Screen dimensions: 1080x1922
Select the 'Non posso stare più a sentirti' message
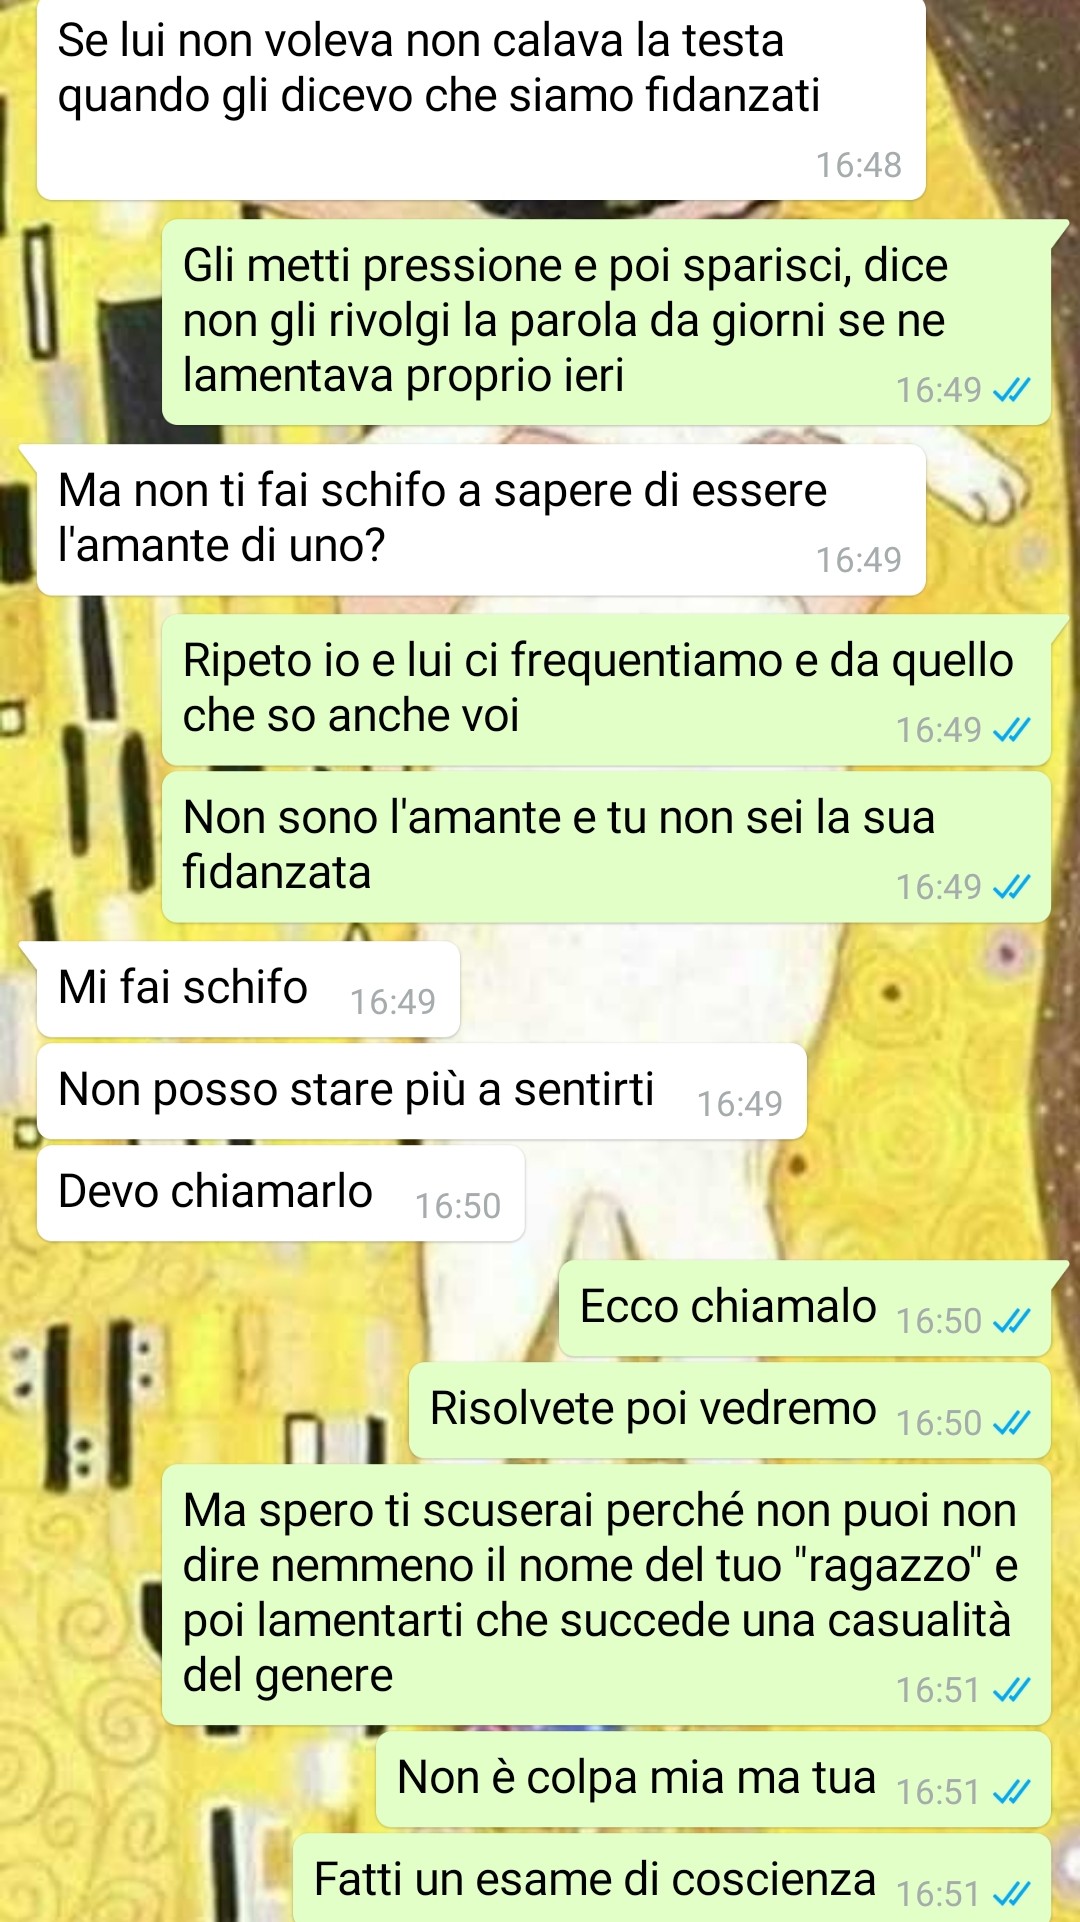click(421, 1091)
